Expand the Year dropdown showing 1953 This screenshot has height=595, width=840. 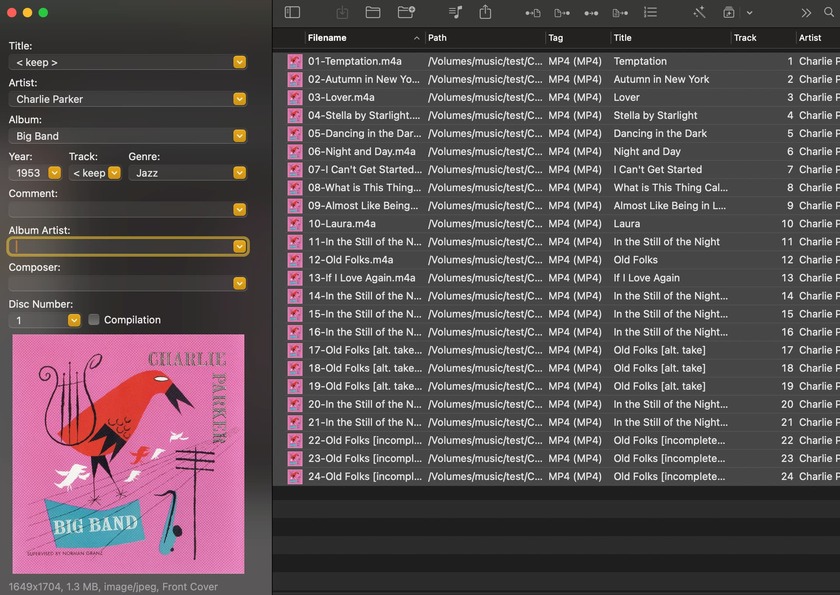[54, 173]
